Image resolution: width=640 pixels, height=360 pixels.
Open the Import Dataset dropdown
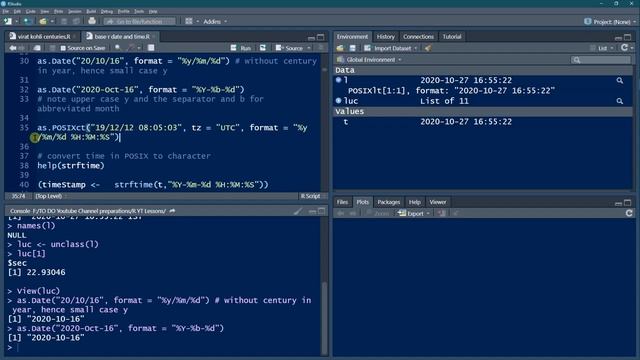[391, 48]
